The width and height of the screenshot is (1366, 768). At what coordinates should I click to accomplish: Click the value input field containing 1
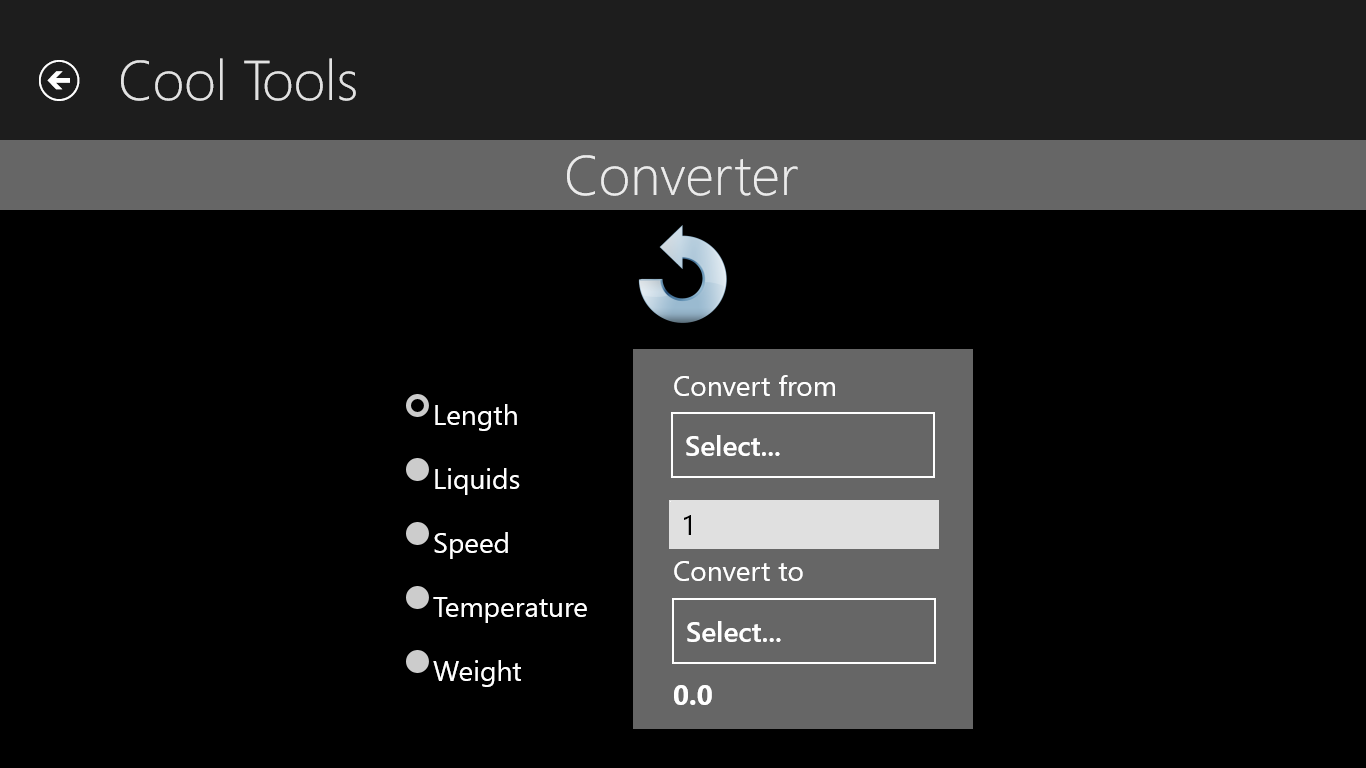click(x=803, y=525)
